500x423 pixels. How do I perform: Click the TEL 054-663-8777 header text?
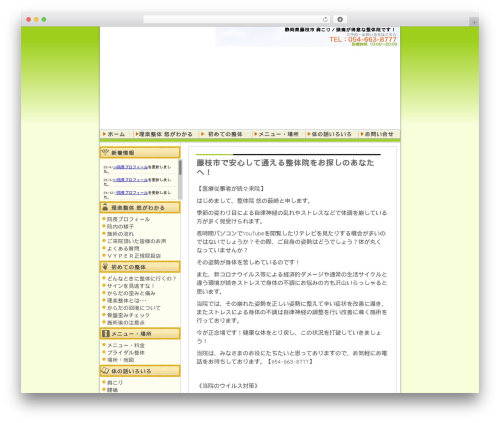363,39
